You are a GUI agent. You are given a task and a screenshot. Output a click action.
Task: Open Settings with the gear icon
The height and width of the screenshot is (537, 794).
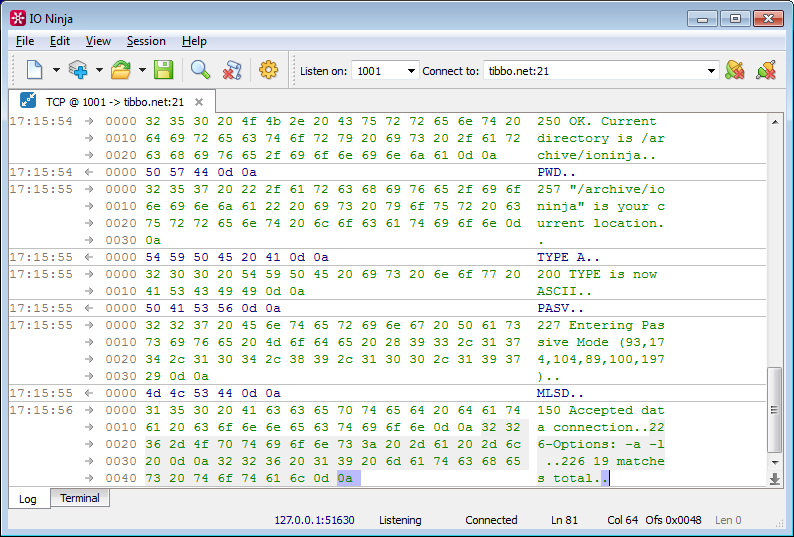[x=268, y=70]
